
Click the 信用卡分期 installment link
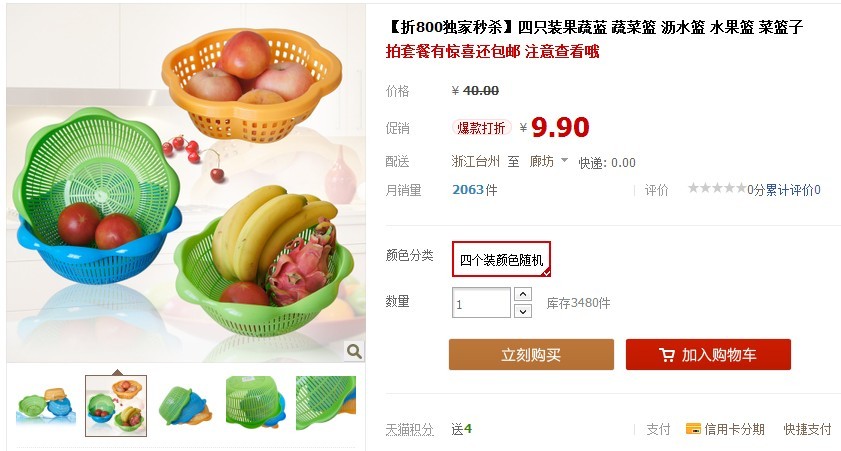[734, 429]
